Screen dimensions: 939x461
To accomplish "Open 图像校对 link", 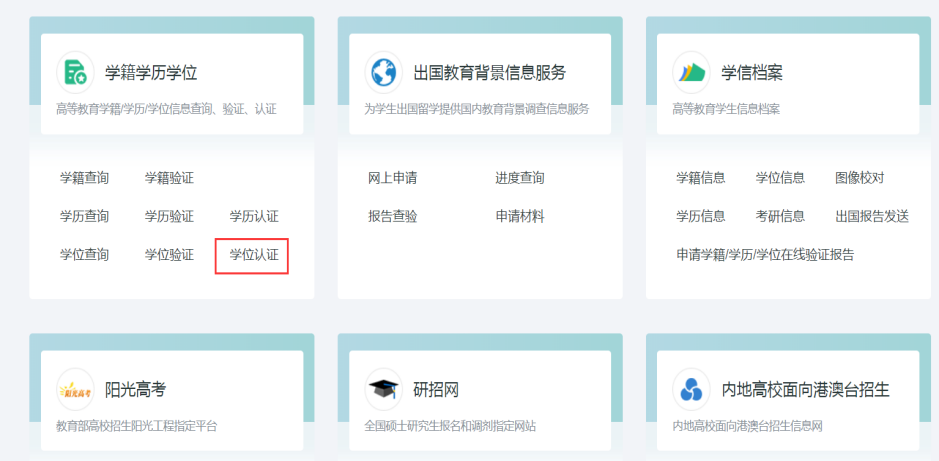I will pos(859,178).
